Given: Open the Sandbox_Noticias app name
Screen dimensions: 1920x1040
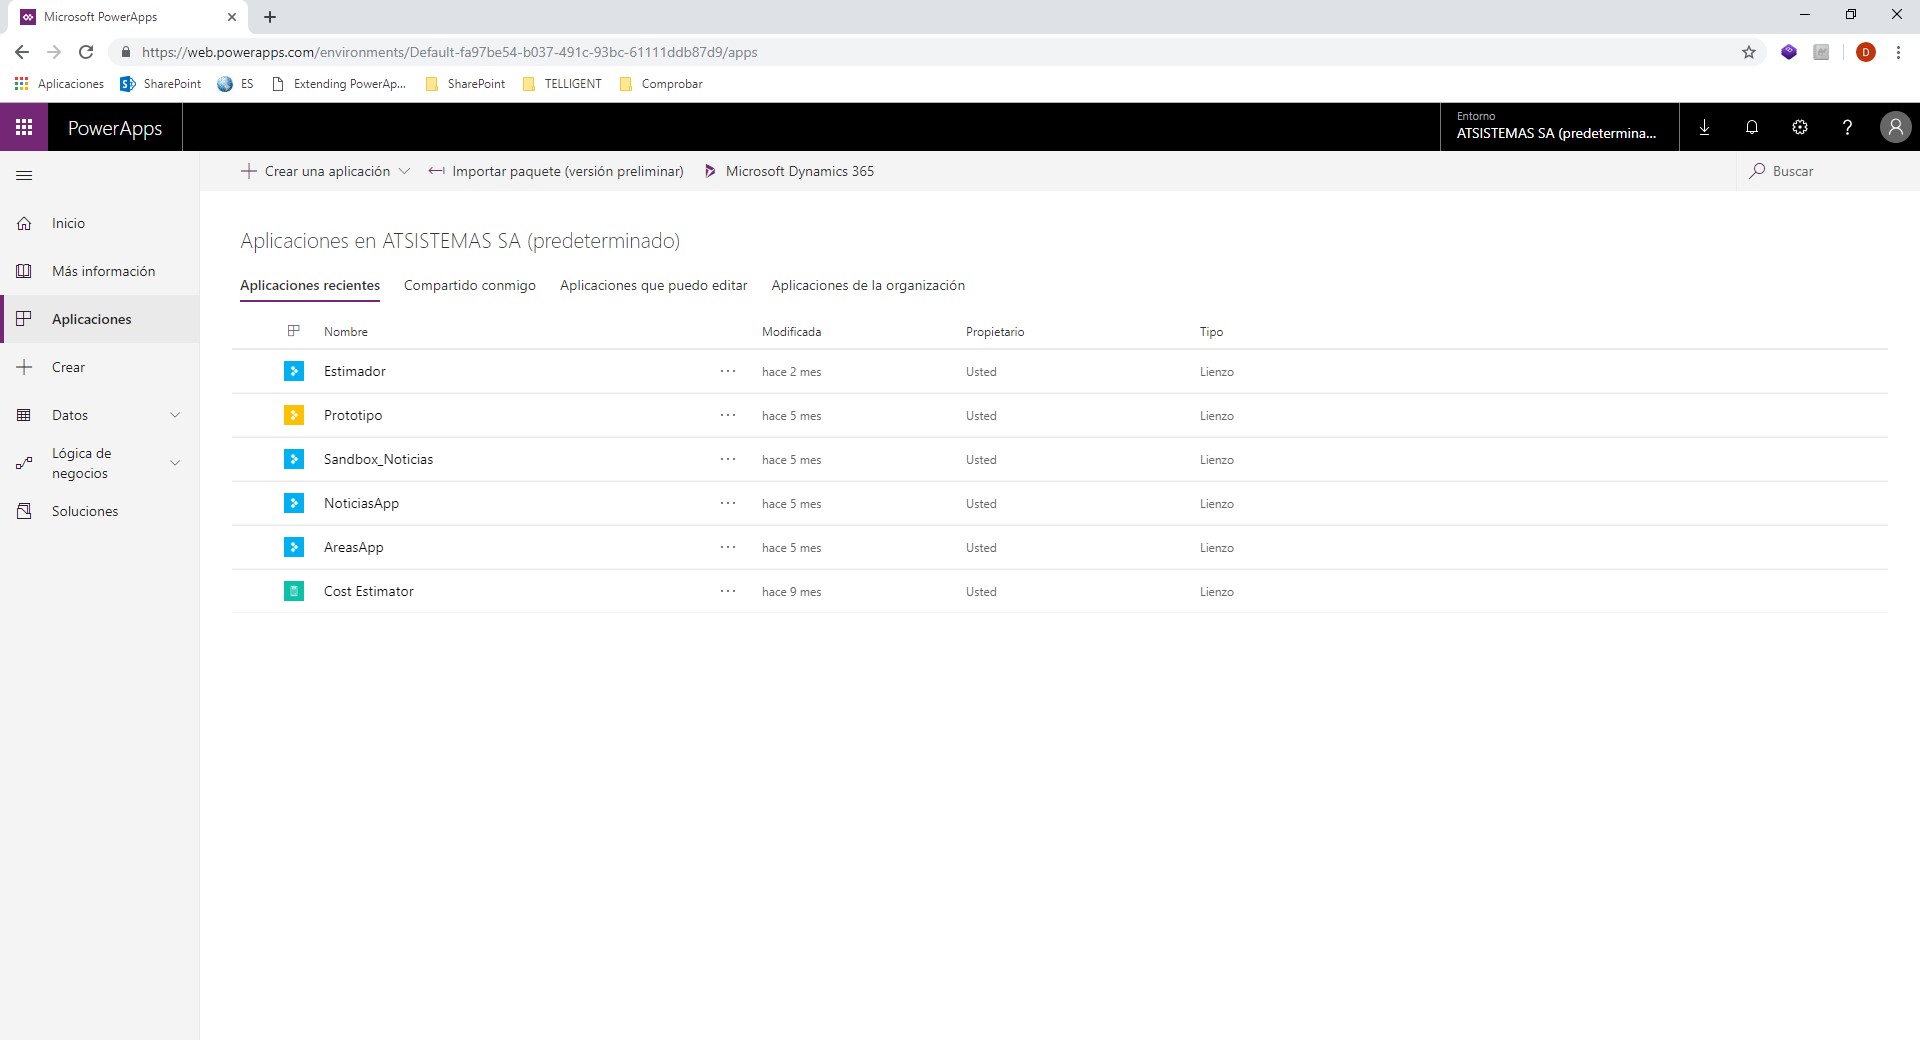Looking at the screenshot, I should (x=379, y=459).
